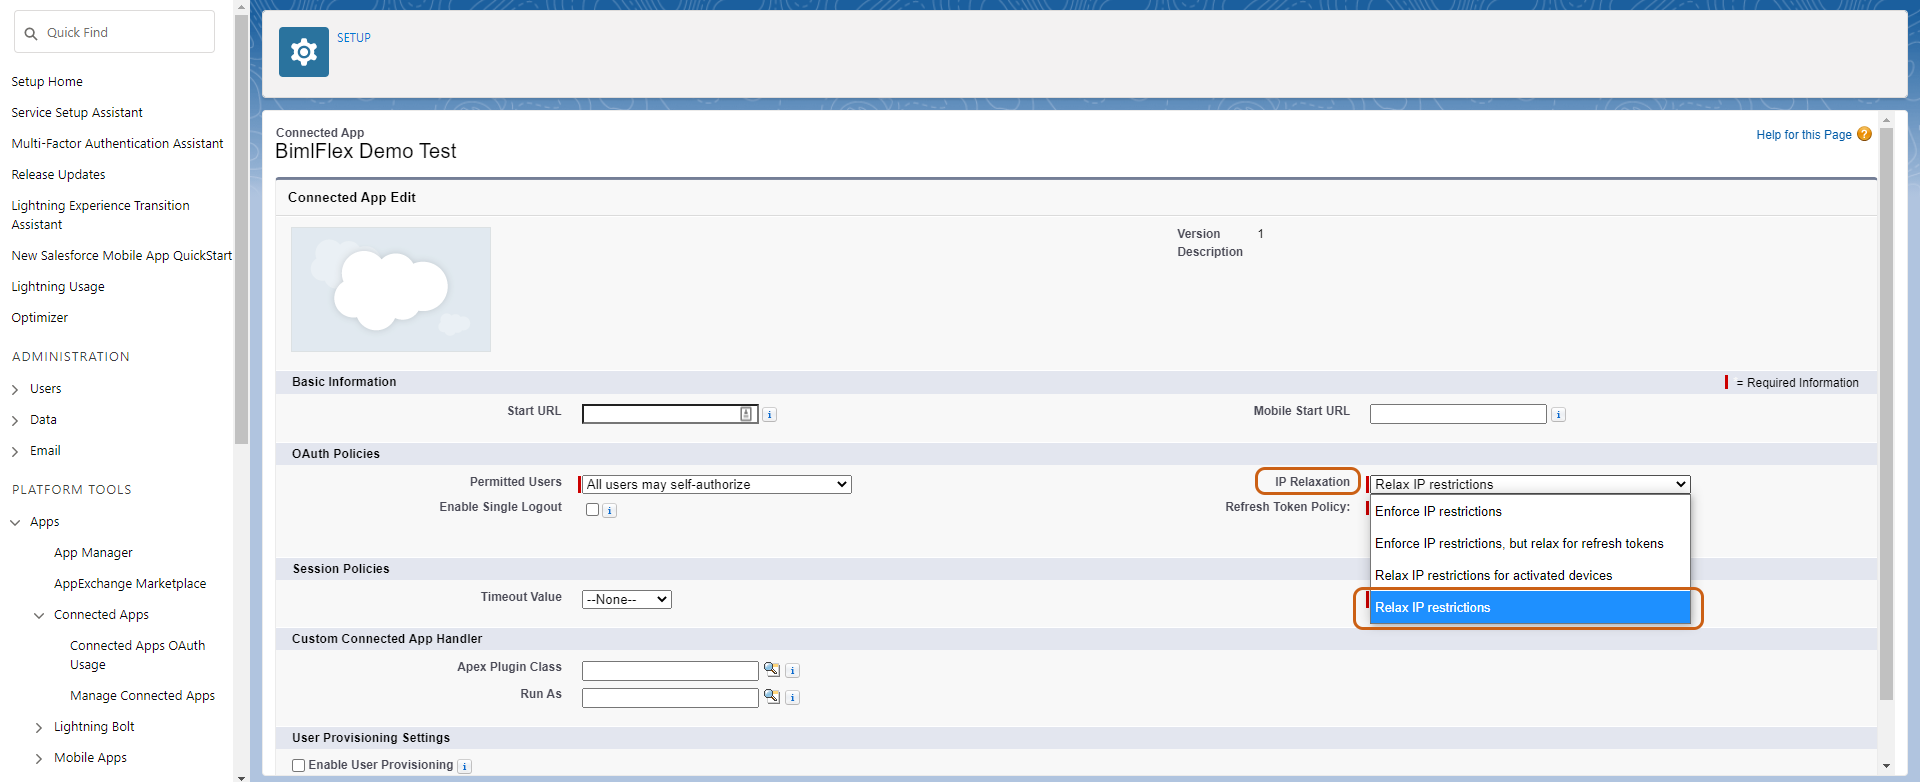
Task: Open Multi-Factor Authentication Assistant
Action: (x=117, y=144)
